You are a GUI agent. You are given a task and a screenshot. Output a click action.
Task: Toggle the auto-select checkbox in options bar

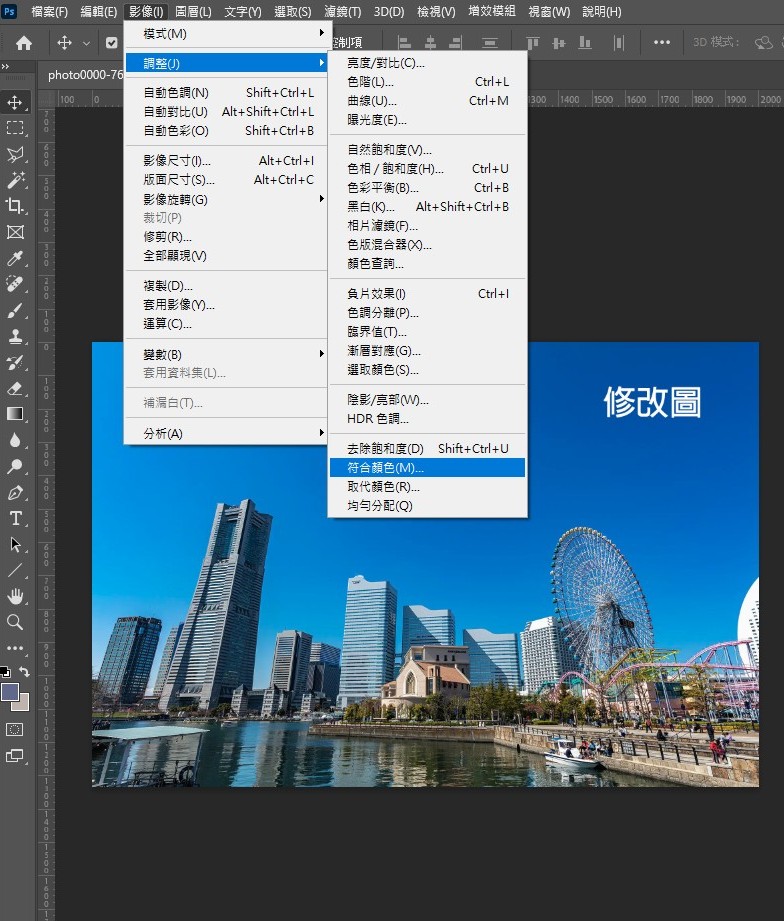111,43
